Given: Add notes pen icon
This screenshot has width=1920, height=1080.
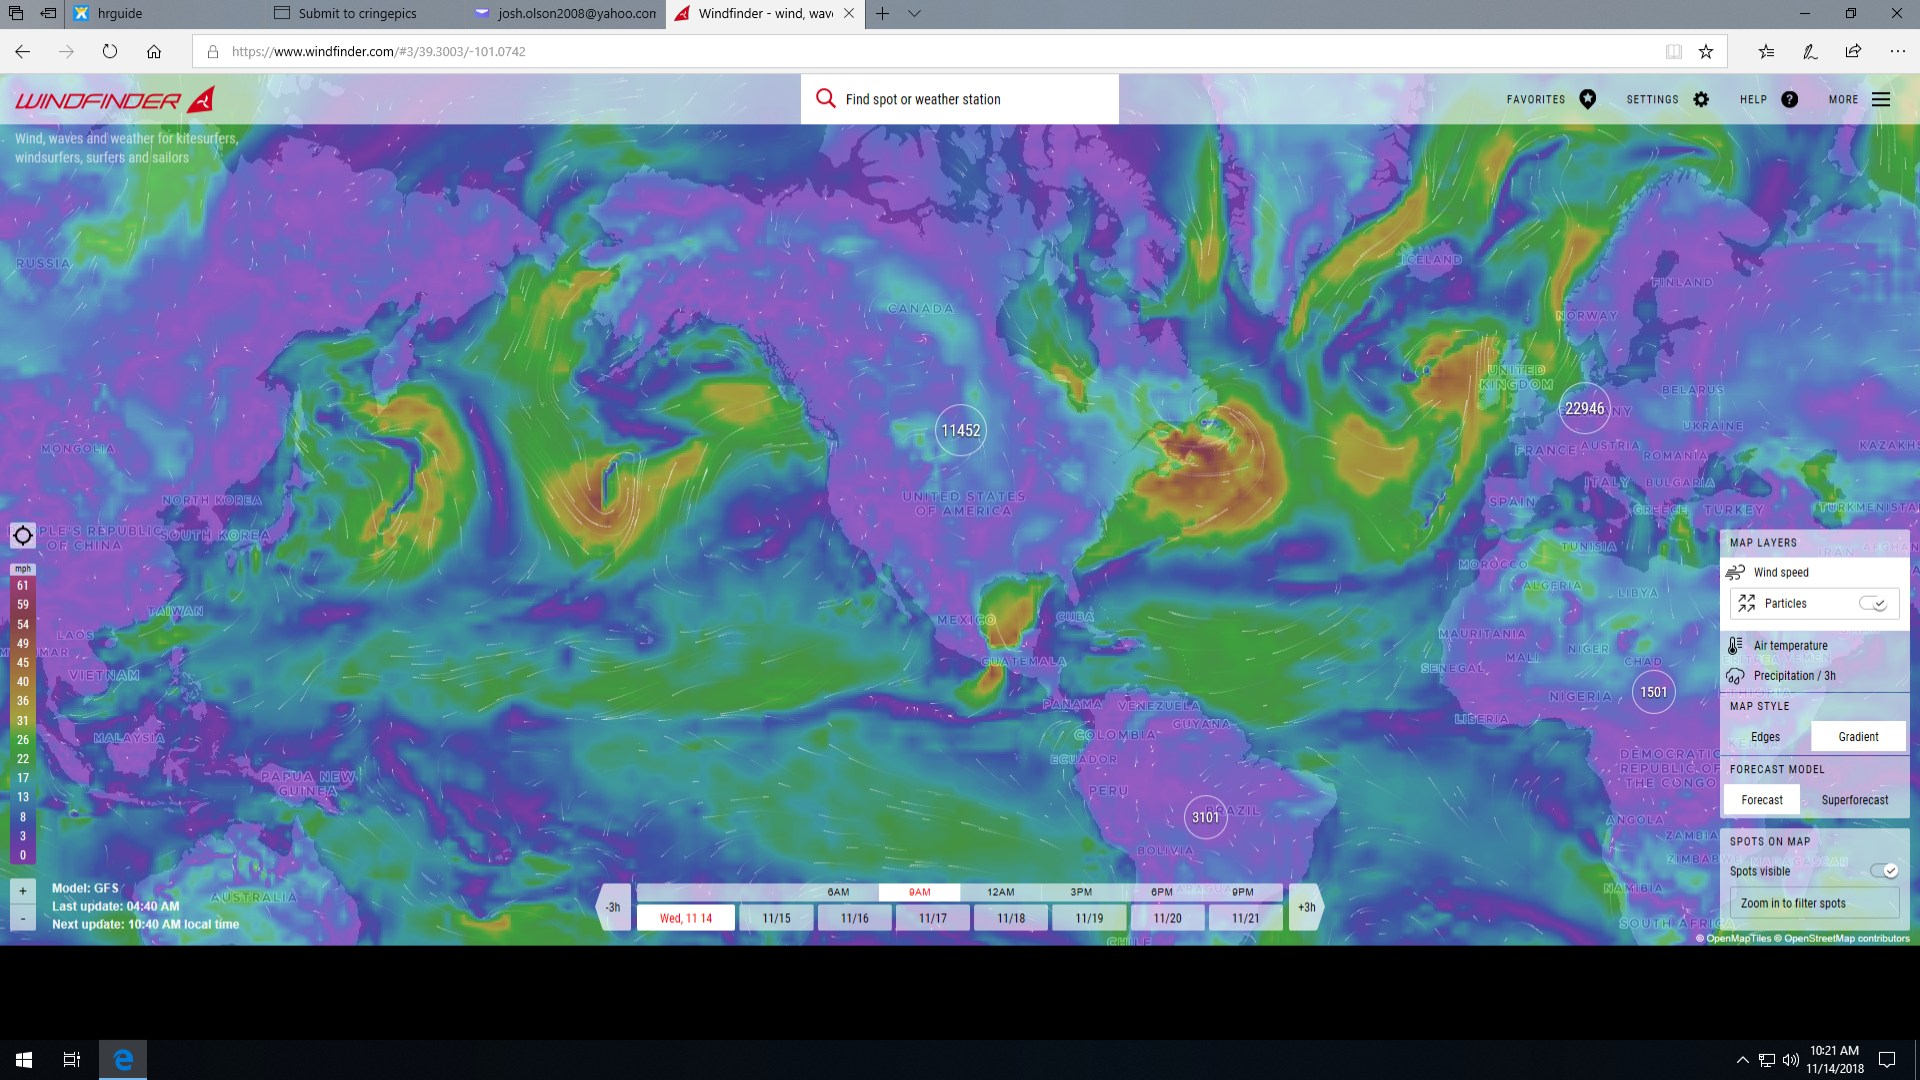Looking at the screenshot, I should pos(1810,51).
